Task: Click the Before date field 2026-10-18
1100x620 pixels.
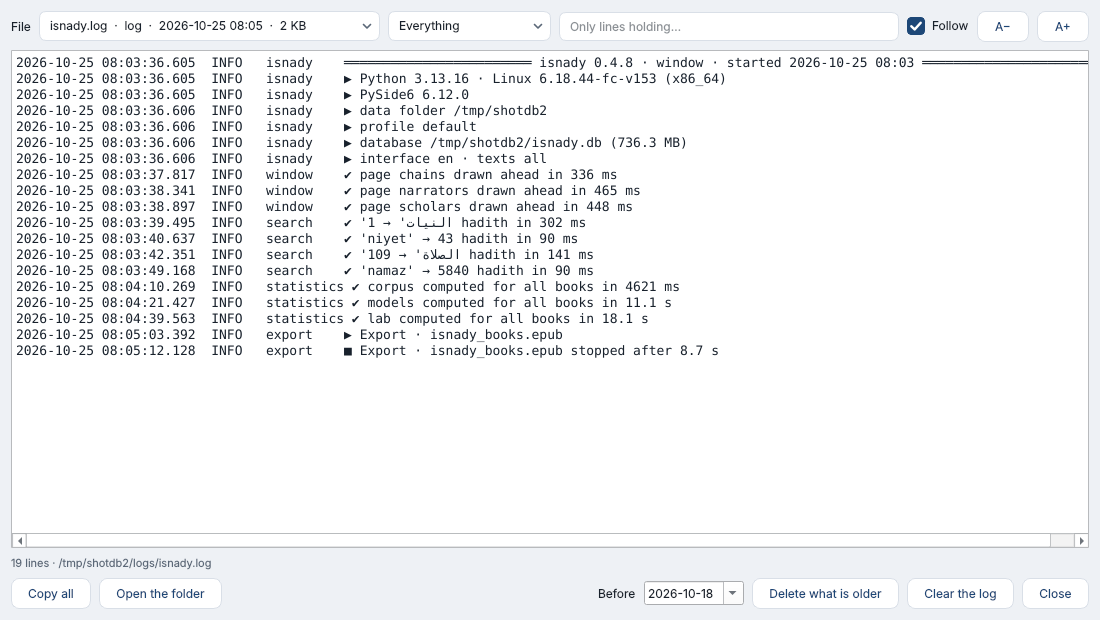Action: [683, 593]
